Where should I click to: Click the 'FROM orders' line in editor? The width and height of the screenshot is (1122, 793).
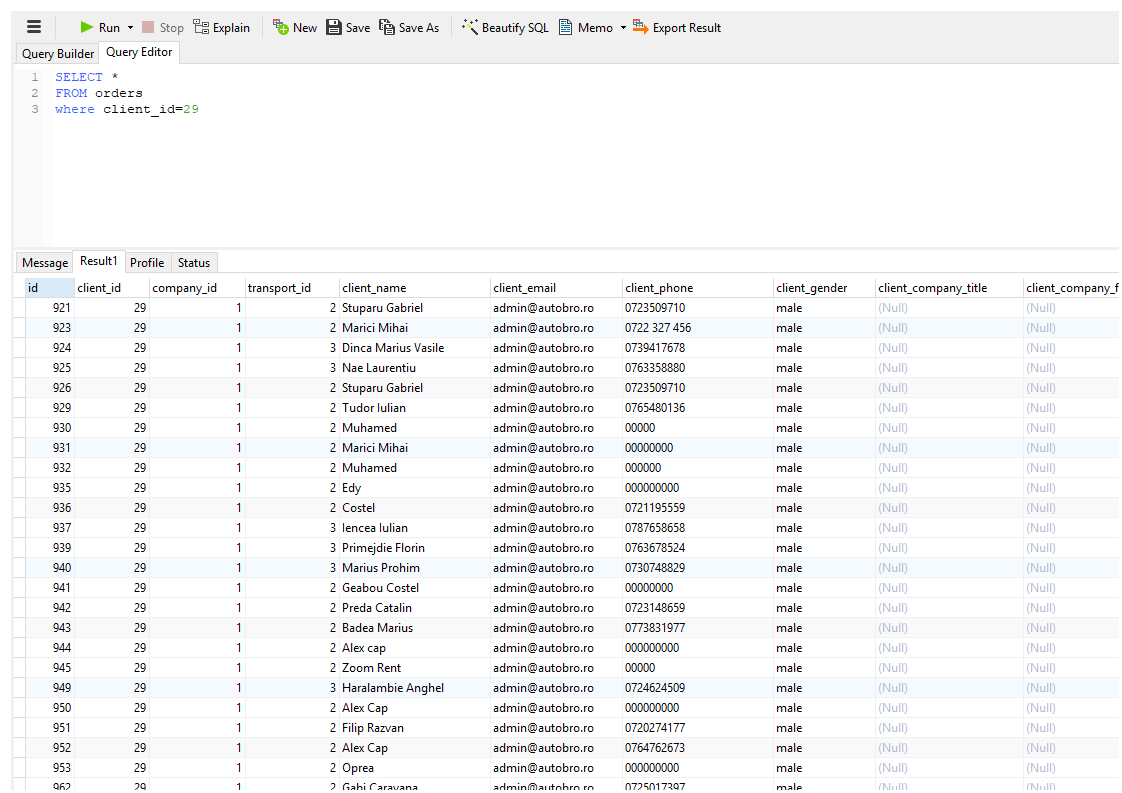99,93
